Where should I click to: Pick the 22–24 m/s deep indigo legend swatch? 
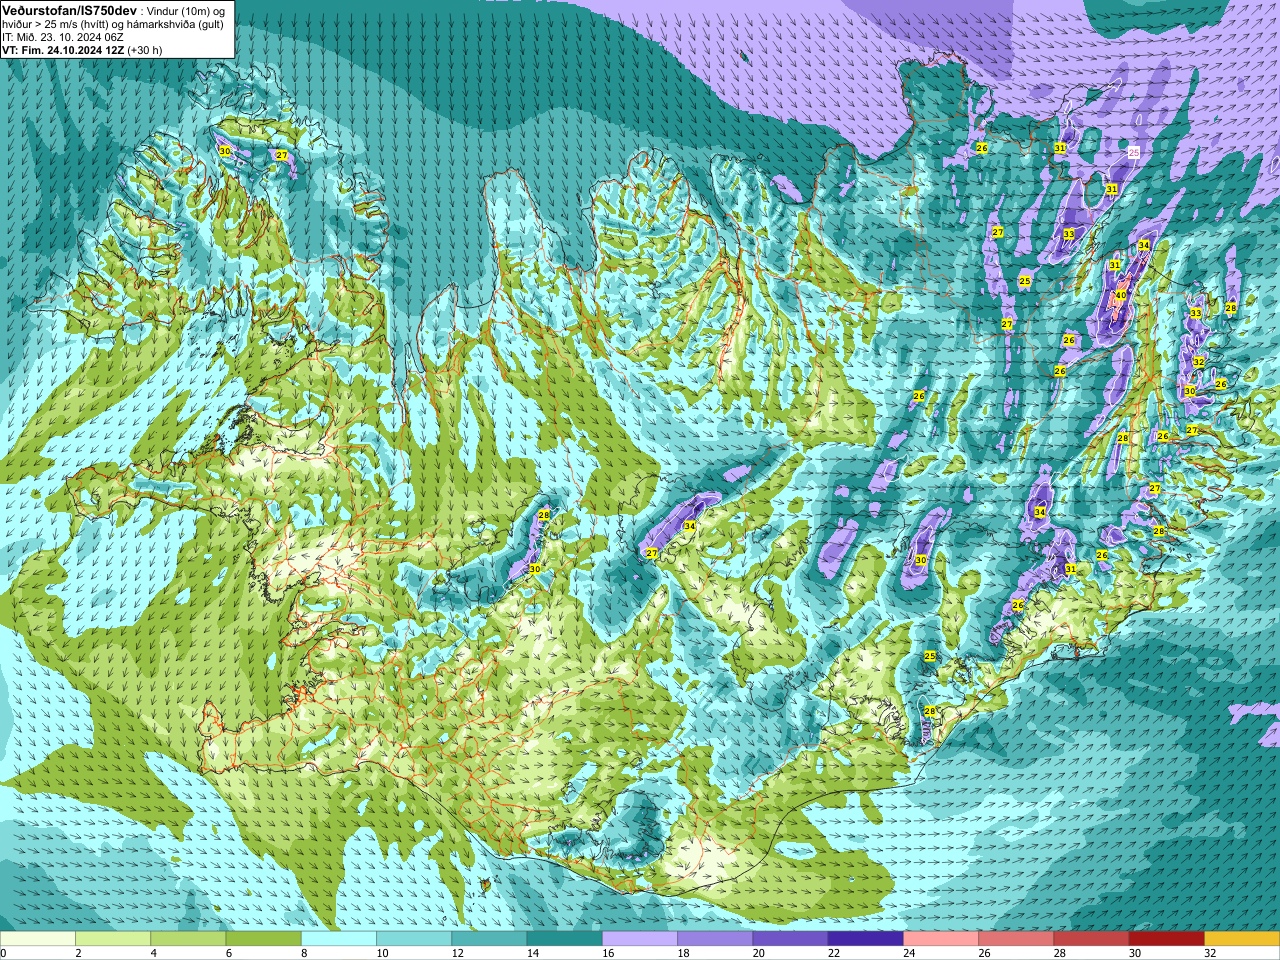(x=866, y=938)
